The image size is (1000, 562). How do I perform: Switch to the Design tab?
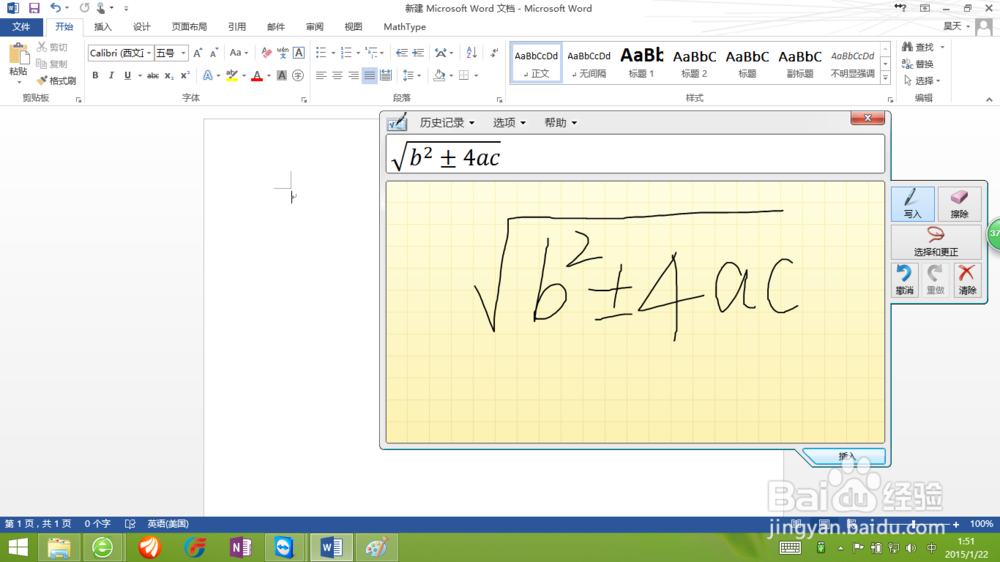(142, 27)
